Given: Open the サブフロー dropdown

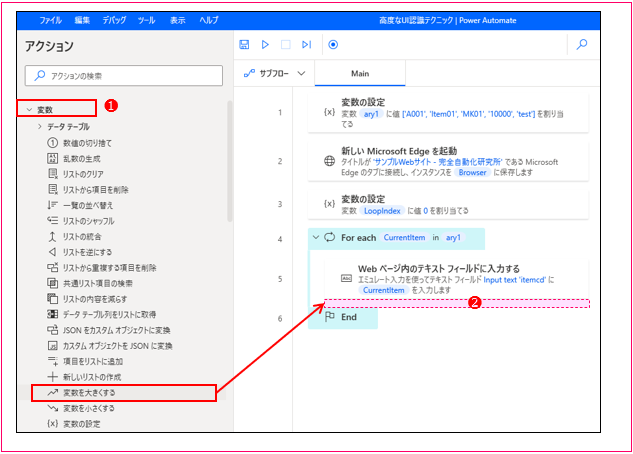Looking at the screenshot, I should (275, 73).
